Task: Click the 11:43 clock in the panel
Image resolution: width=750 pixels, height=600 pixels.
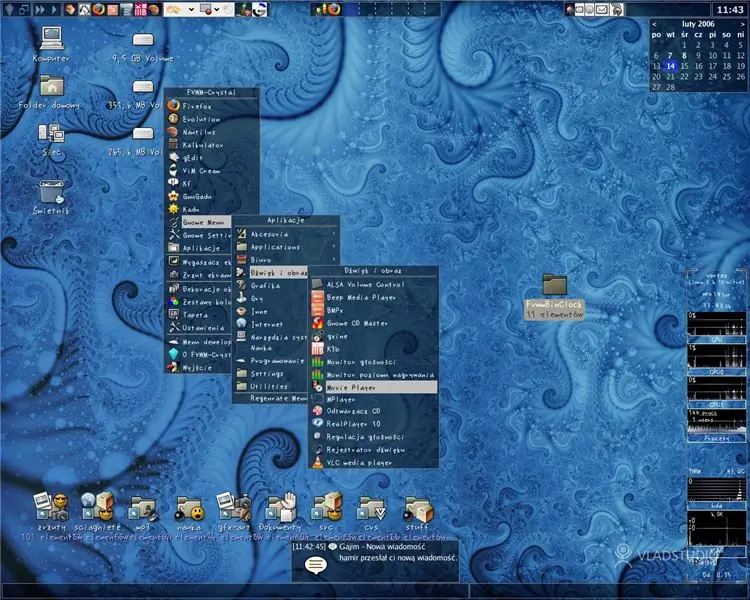Action: coord(730,10)
